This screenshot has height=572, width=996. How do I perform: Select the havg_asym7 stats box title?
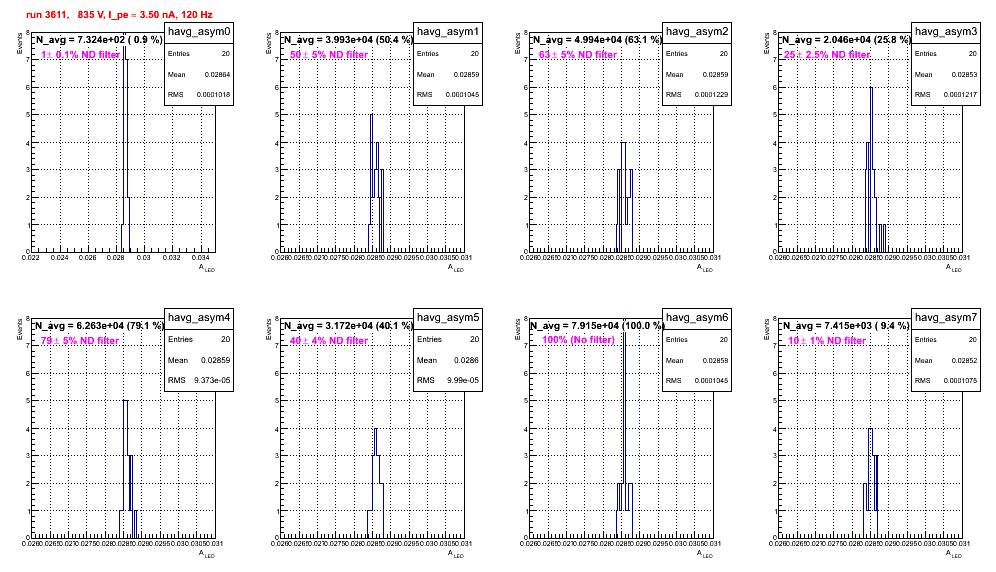click(x=946, y=317)
